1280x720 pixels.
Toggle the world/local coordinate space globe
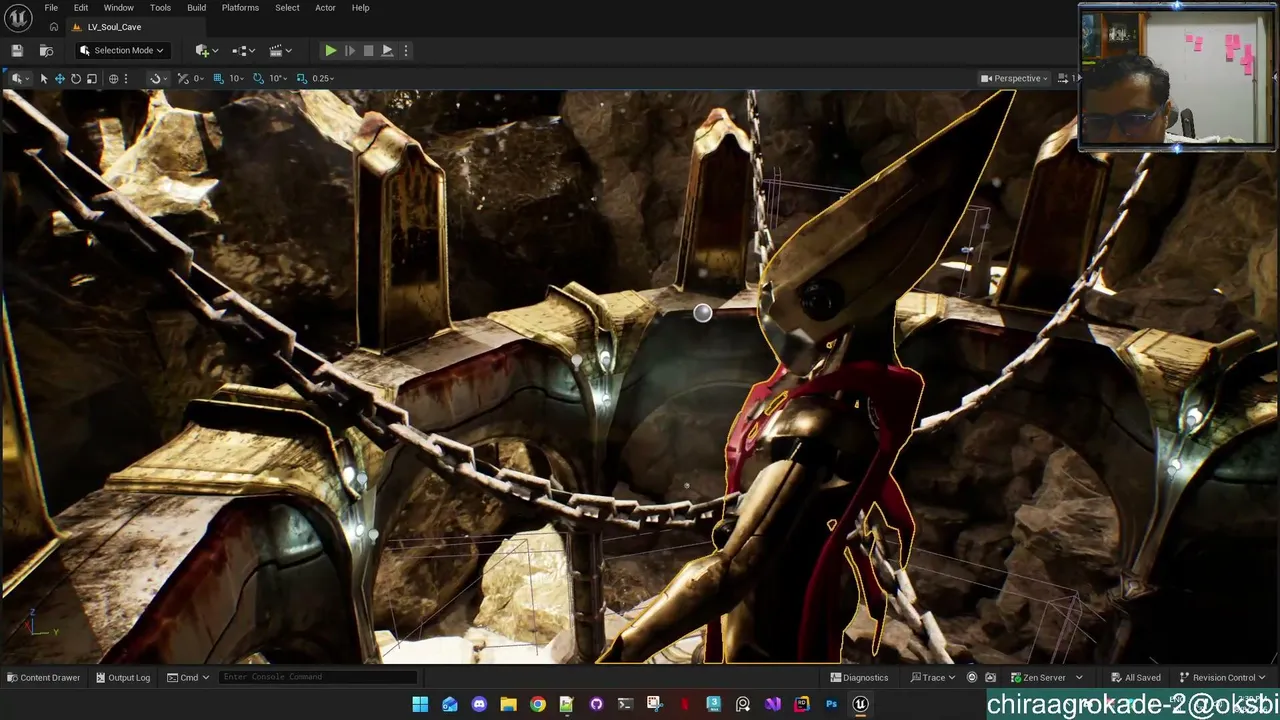tap(113, 78)
